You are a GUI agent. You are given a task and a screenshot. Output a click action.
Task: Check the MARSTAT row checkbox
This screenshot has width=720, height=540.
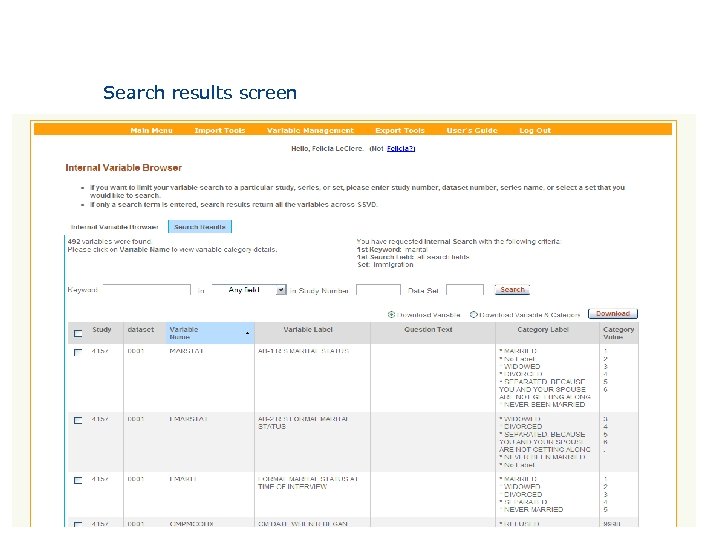coord(78,352)
